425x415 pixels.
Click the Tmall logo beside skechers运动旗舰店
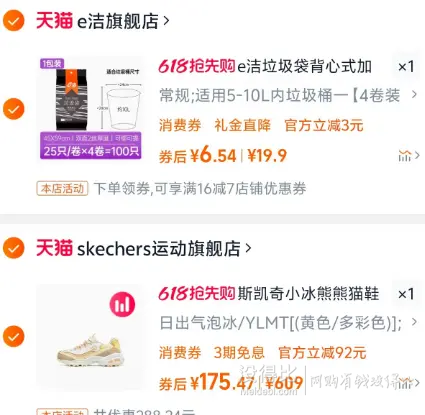click(54, 248)
